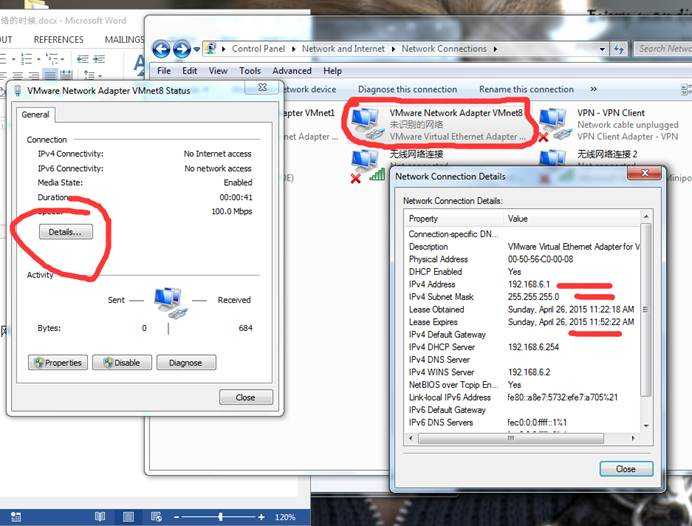Open the View menu in Network Connections
Viewport: 692px width, 526px height.
[218, 71]
